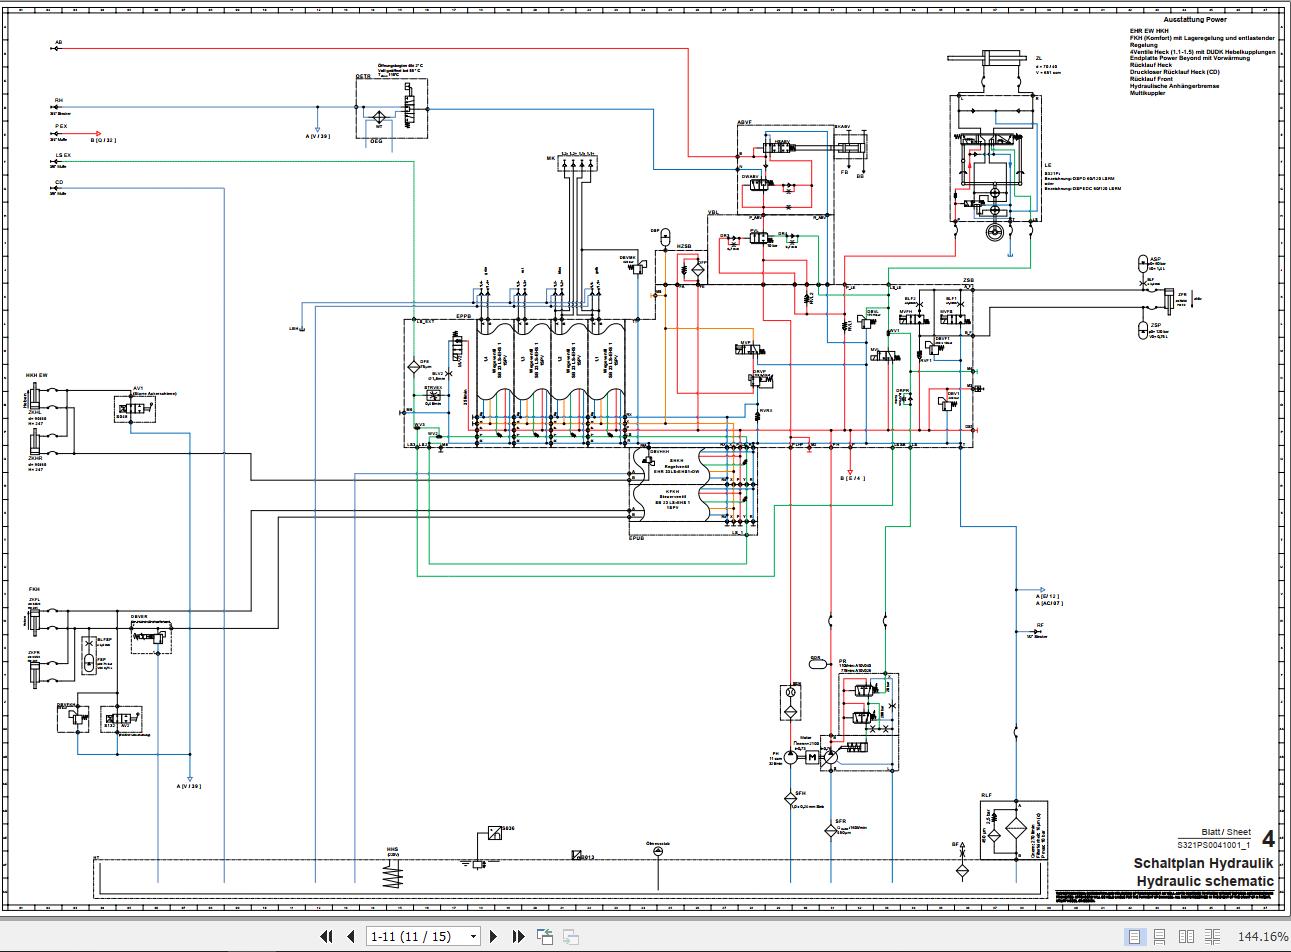
Task: Select continuous facing pages layout
Action: tap(1212, 936)
